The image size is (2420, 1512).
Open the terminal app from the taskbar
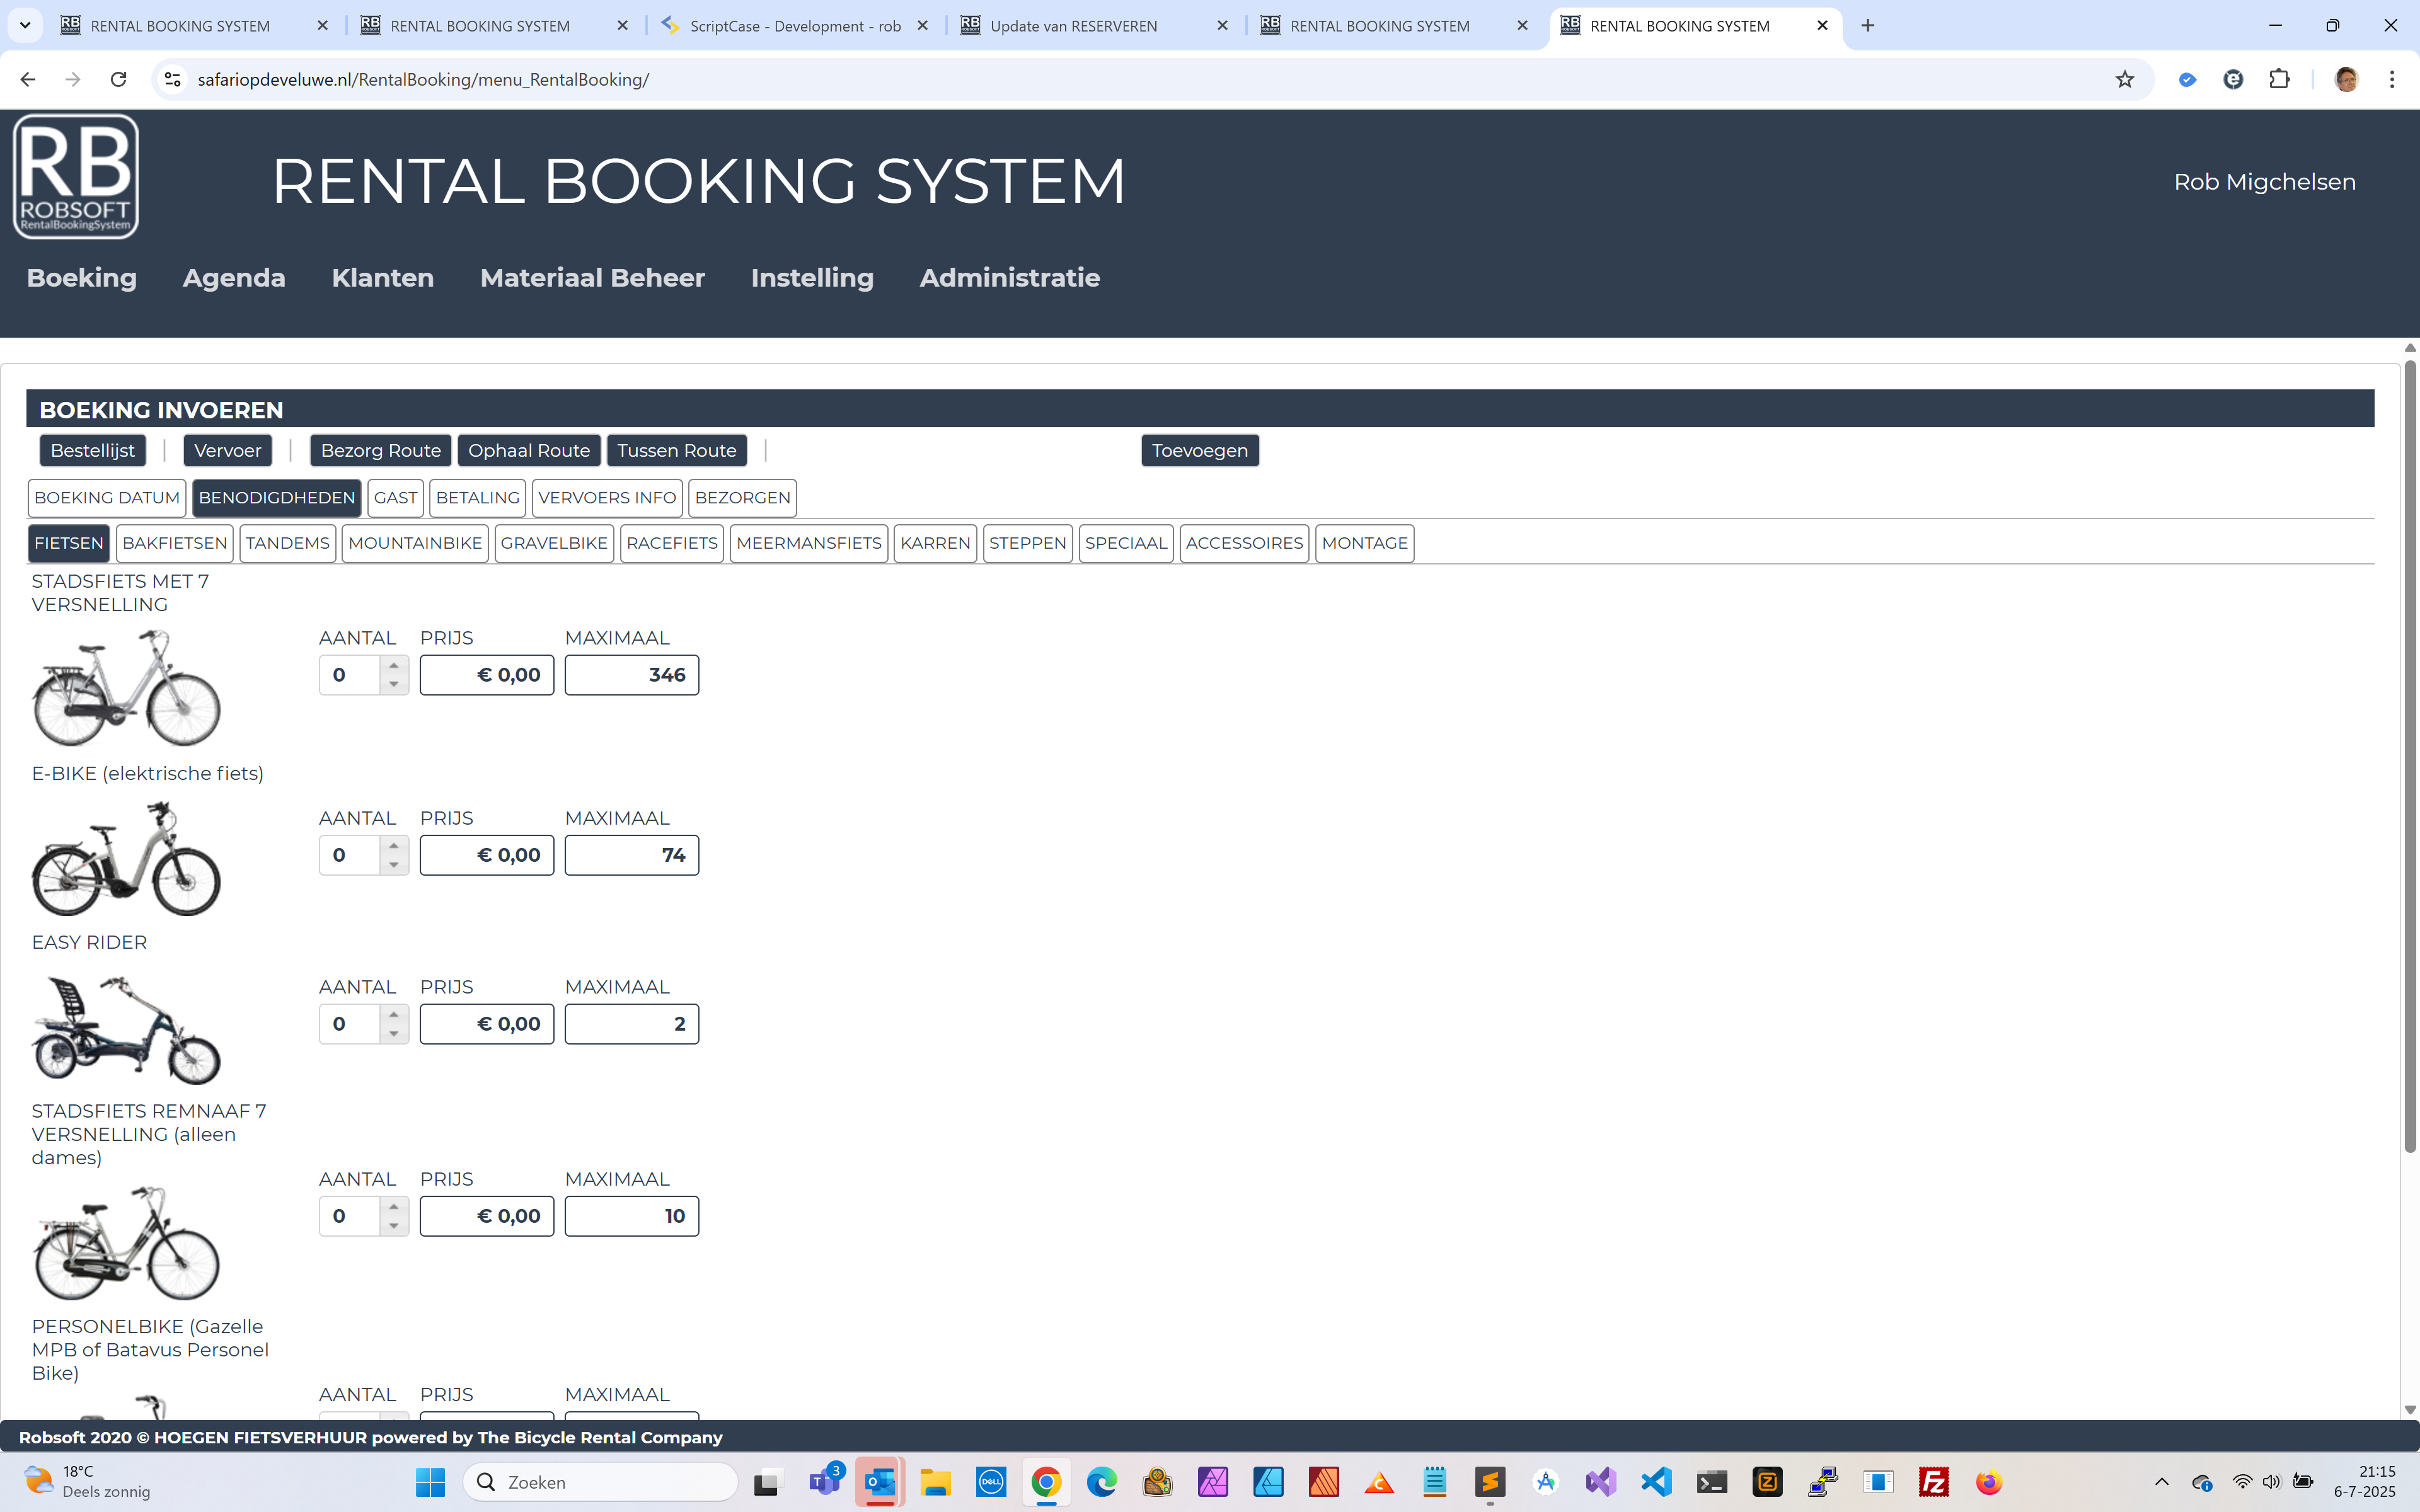coord(1712,1482)
